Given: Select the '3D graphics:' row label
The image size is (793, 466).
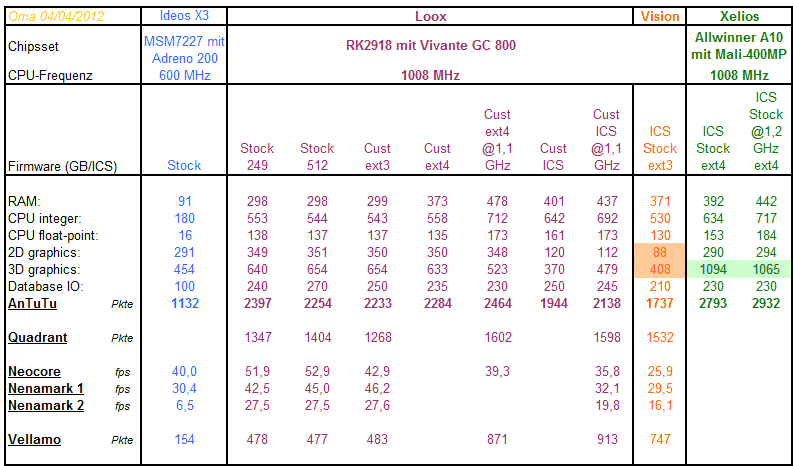Looking at the screenshot, I should pos(44,270).
